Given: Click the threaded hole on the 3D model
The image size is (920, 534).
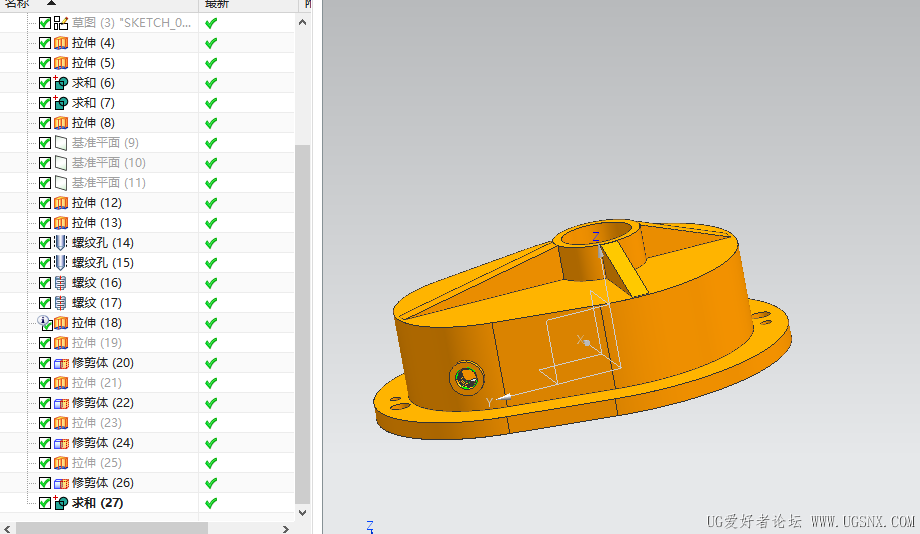Looking at the screenshot, I should click(466, 377).
